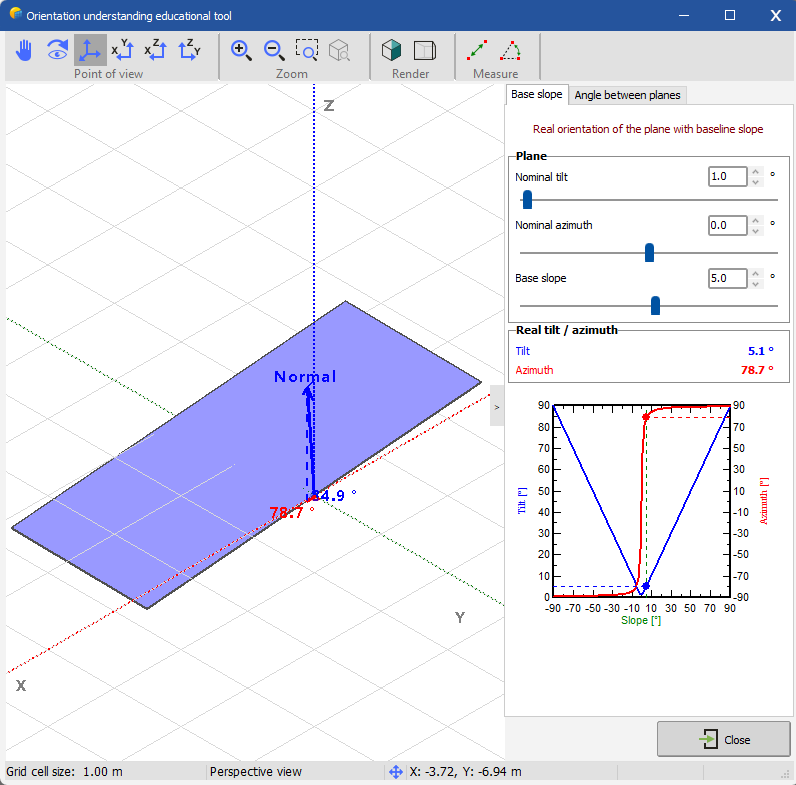Choose wireframe render mode

click(425, 50)
